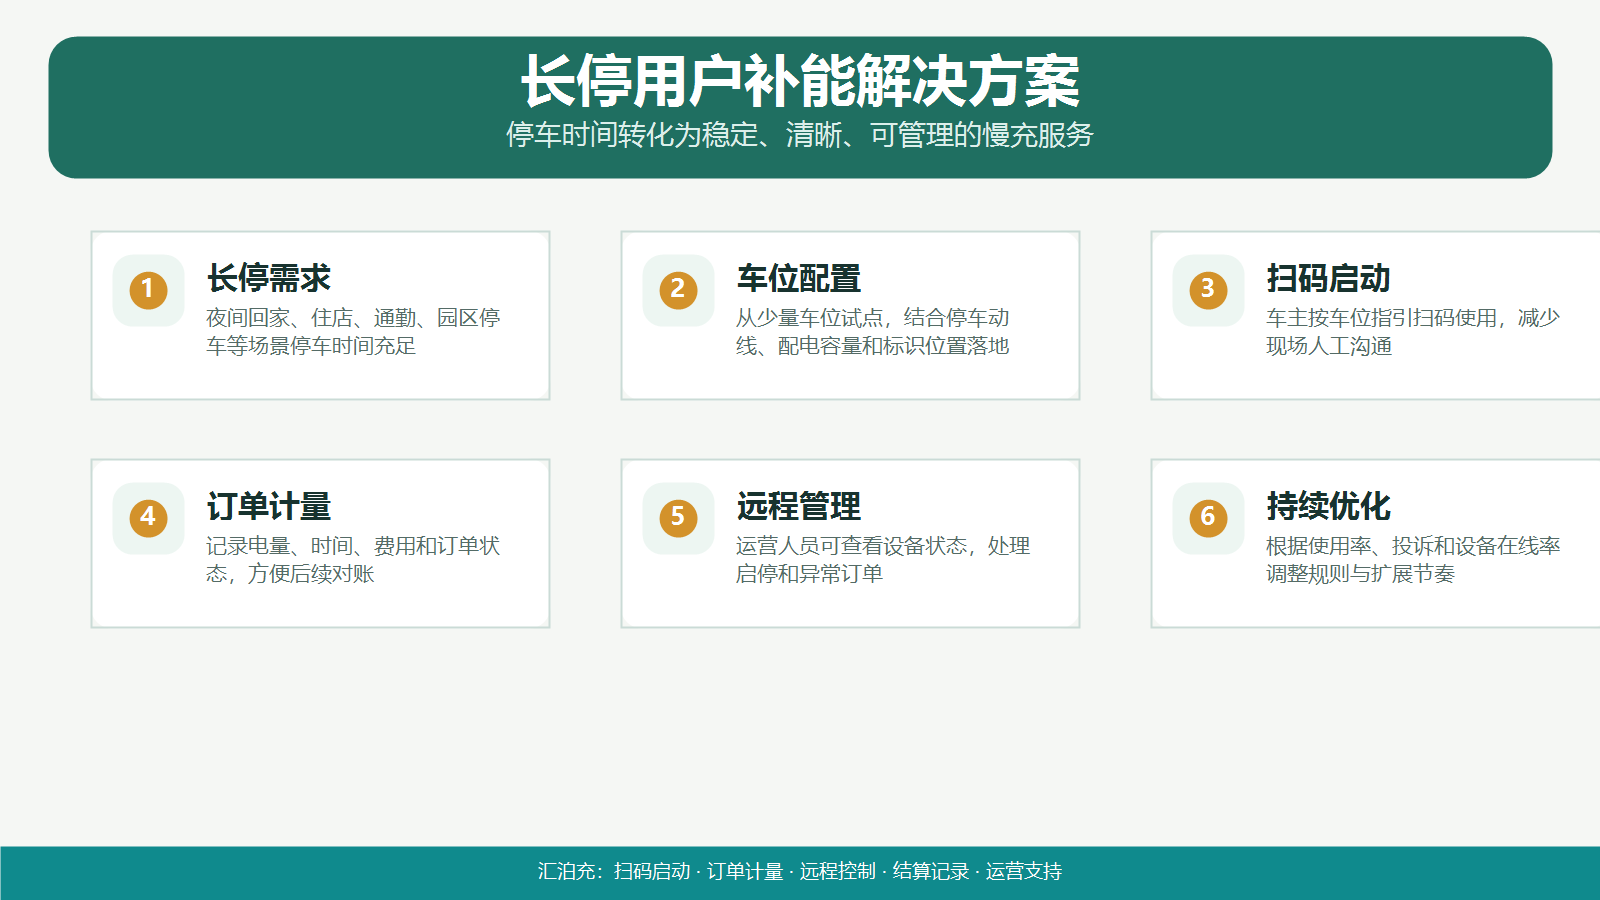Click the 长停需求 card heading
The height and width of the screenshot is (900, 1600).
coord(269,278)
